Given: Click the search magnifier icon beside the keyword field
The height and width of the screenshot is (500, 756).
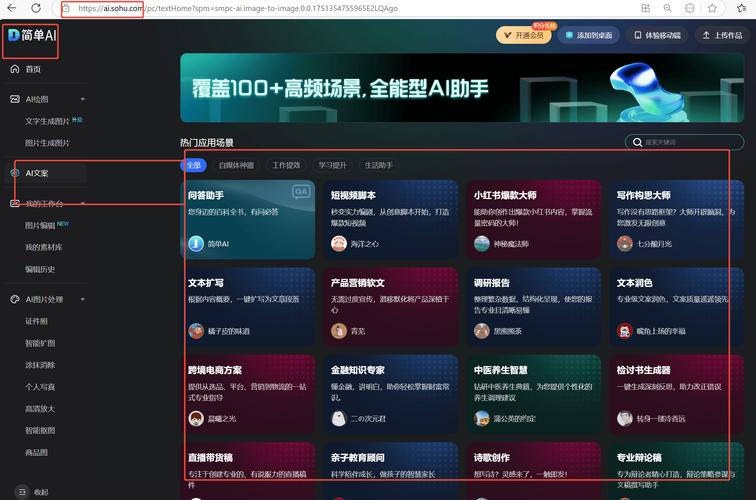Looking at the screenshot, I should coord(637,142).
